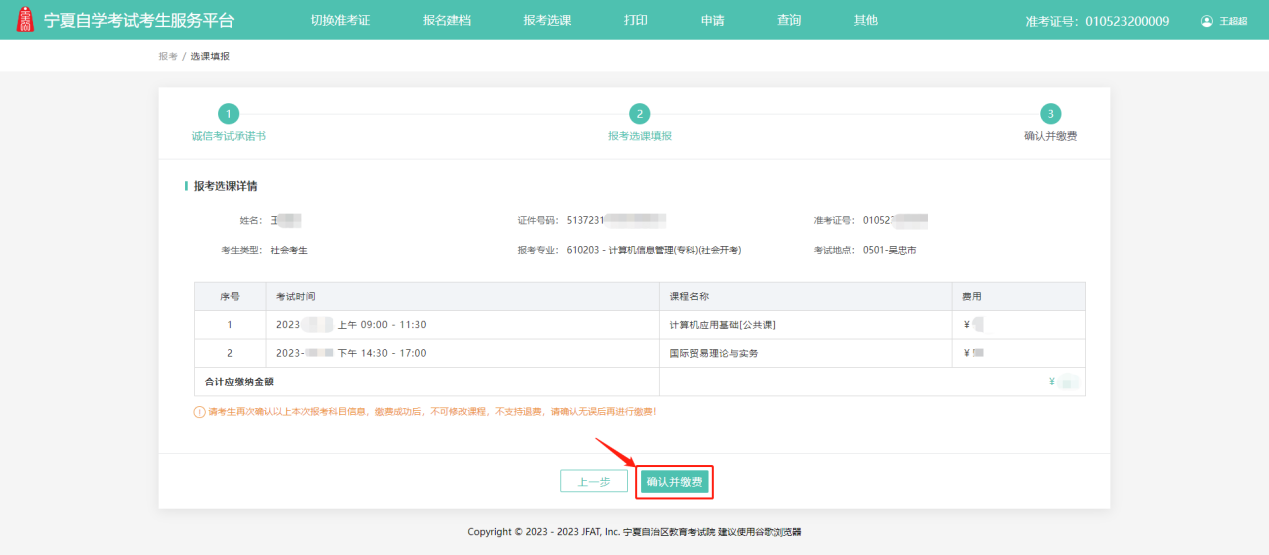This screenshot has width=1269, height=555.
Task: Open the 打印 menu
Action: tap(635, 20)
